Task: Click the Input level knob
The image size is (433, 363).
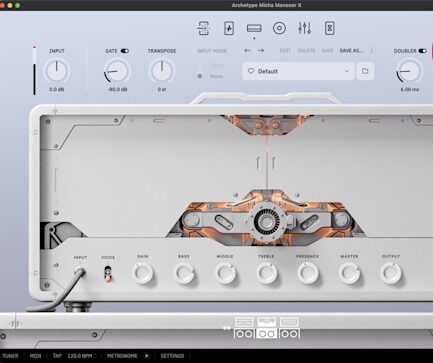Action: tap(57, 71)
